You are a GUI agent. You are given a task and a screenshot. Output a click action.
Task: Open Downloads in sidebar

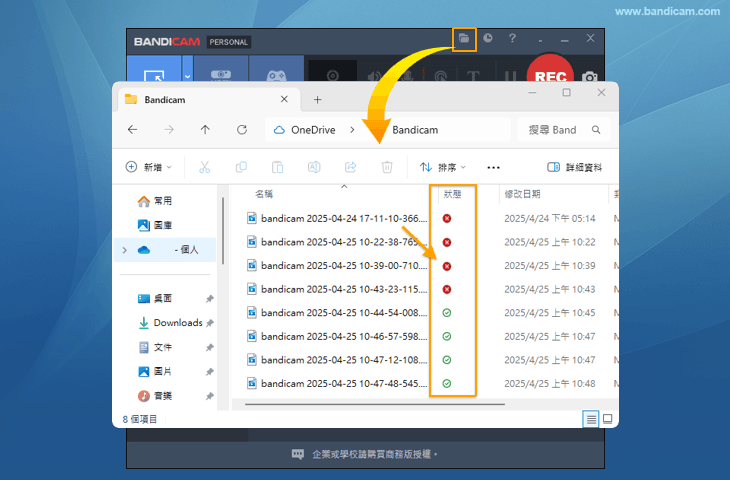click(x=170, y=323)
